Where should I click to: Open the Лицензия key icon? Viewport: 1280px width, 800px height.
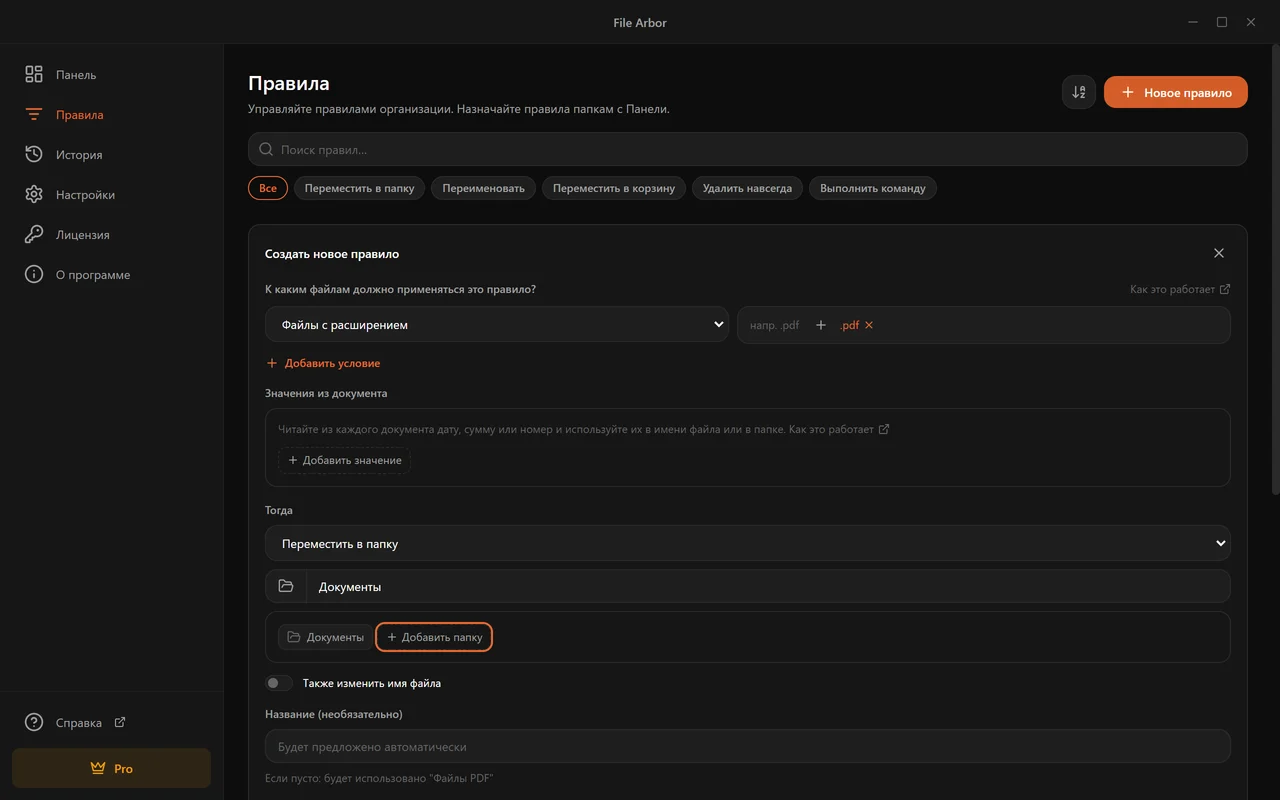click(x=34, y=234)
